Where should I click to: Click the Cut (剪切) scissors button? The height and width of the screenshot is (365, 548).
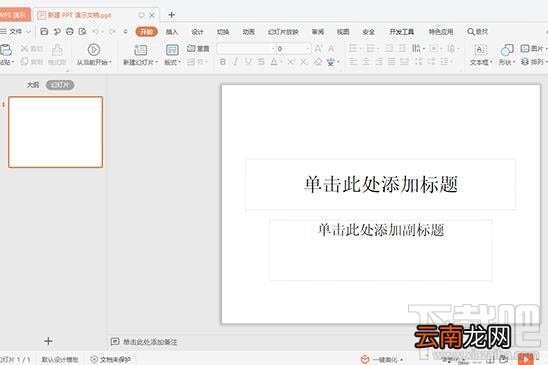click(x=31, y=49)
